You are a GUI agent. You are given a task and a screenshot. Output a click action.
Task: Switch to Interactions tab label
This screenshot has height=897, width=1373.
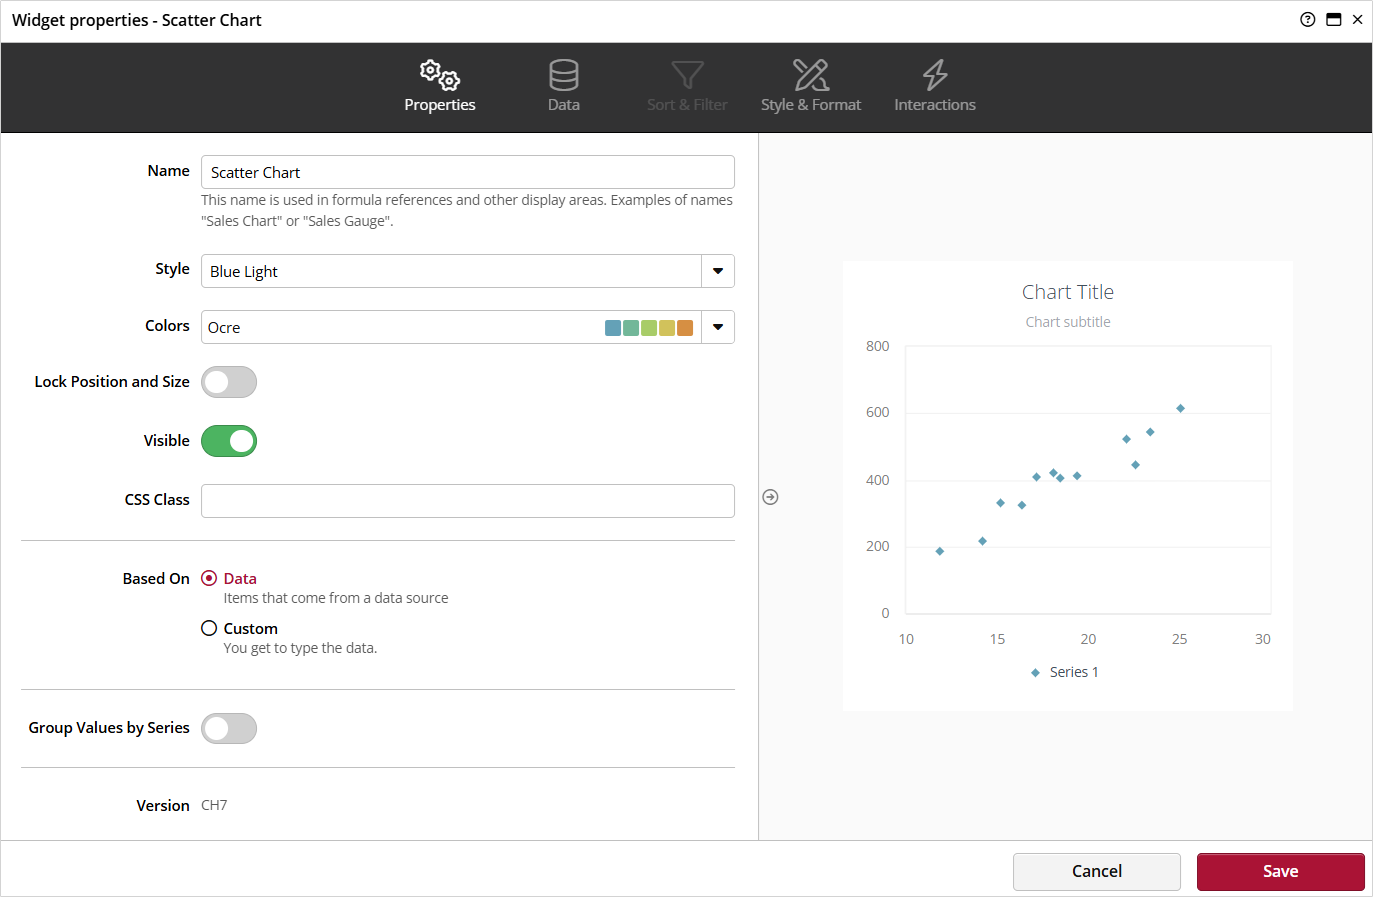point(935,105)
